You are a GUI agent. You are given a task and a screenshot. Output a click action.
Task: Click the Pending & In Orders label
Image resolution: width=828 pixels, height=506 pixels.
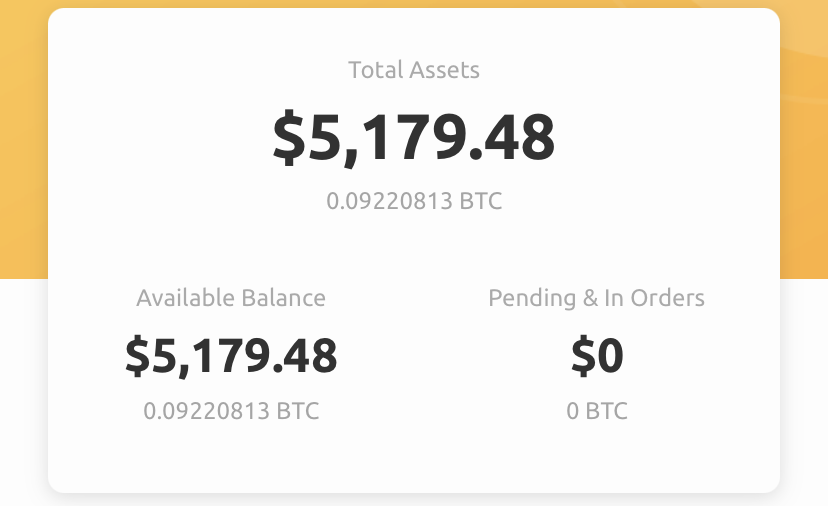tap(597, 299)
